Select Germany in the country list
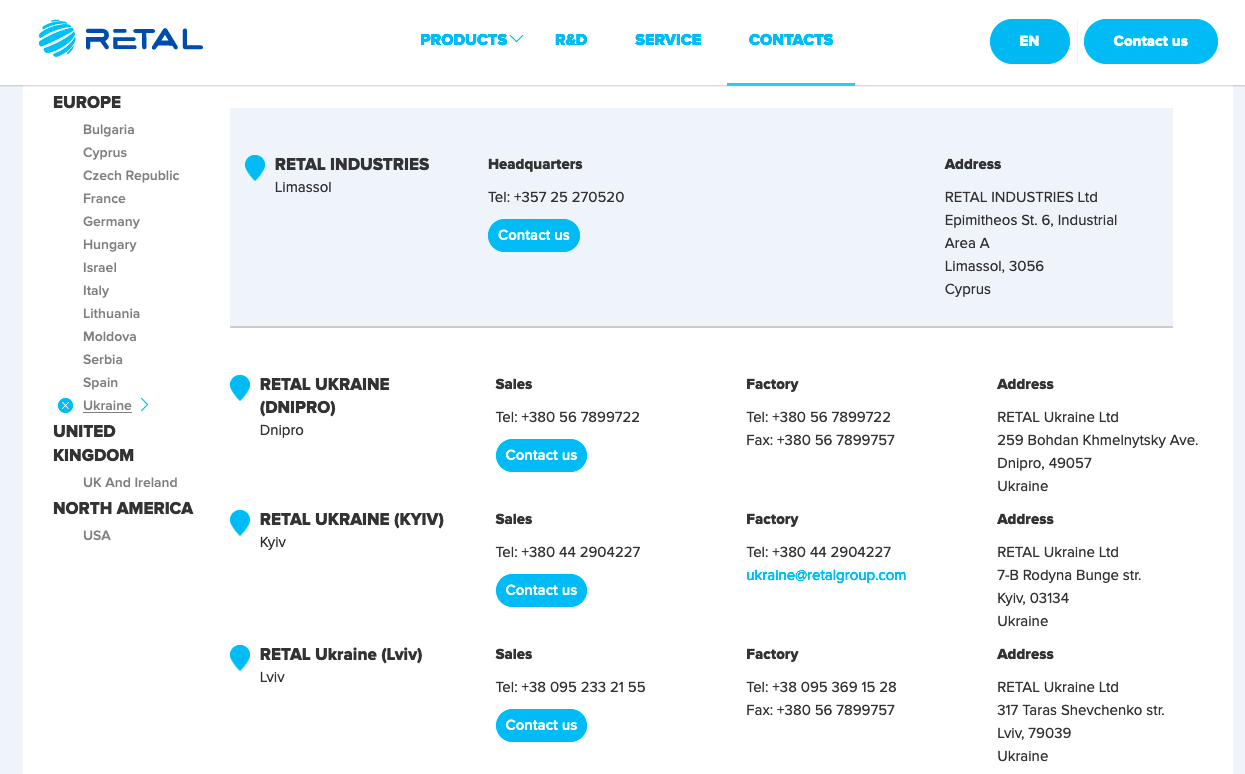The height and width of the screenshot is (774, 1245). [x=111, y=222]
